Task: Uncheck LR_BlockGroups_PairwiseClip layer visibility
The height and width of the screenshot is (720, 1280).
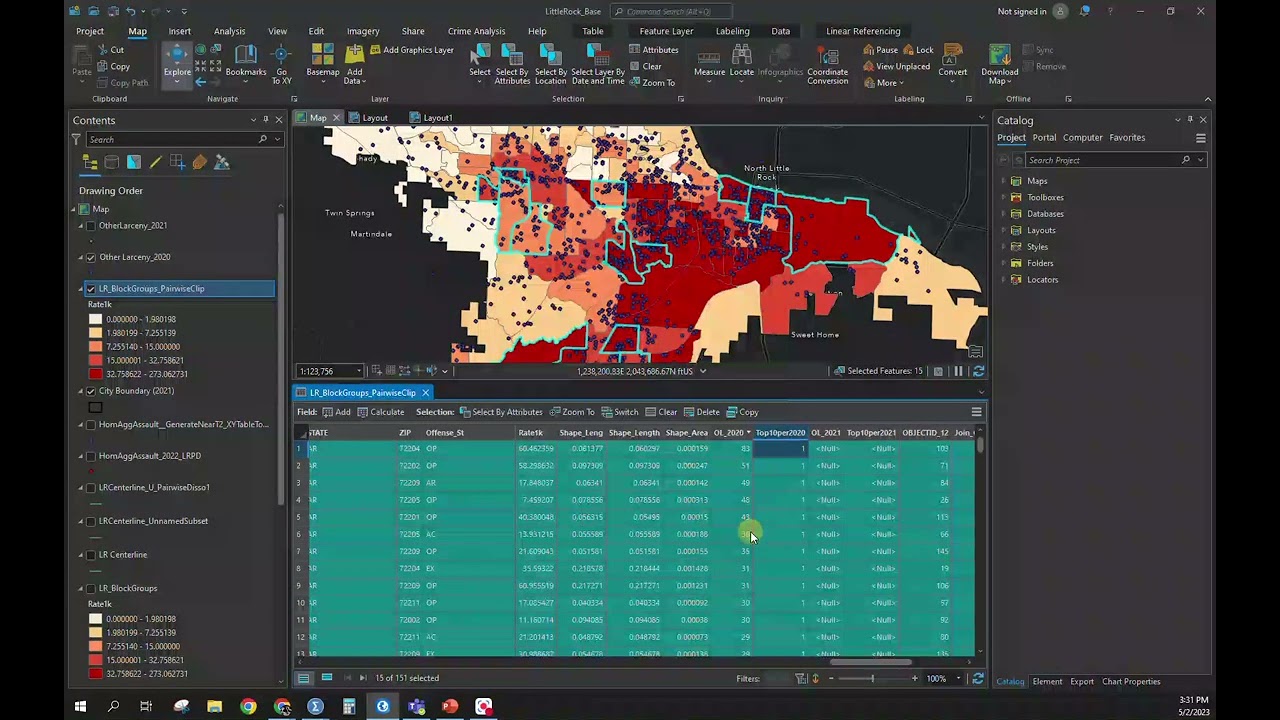Action: 91,289
